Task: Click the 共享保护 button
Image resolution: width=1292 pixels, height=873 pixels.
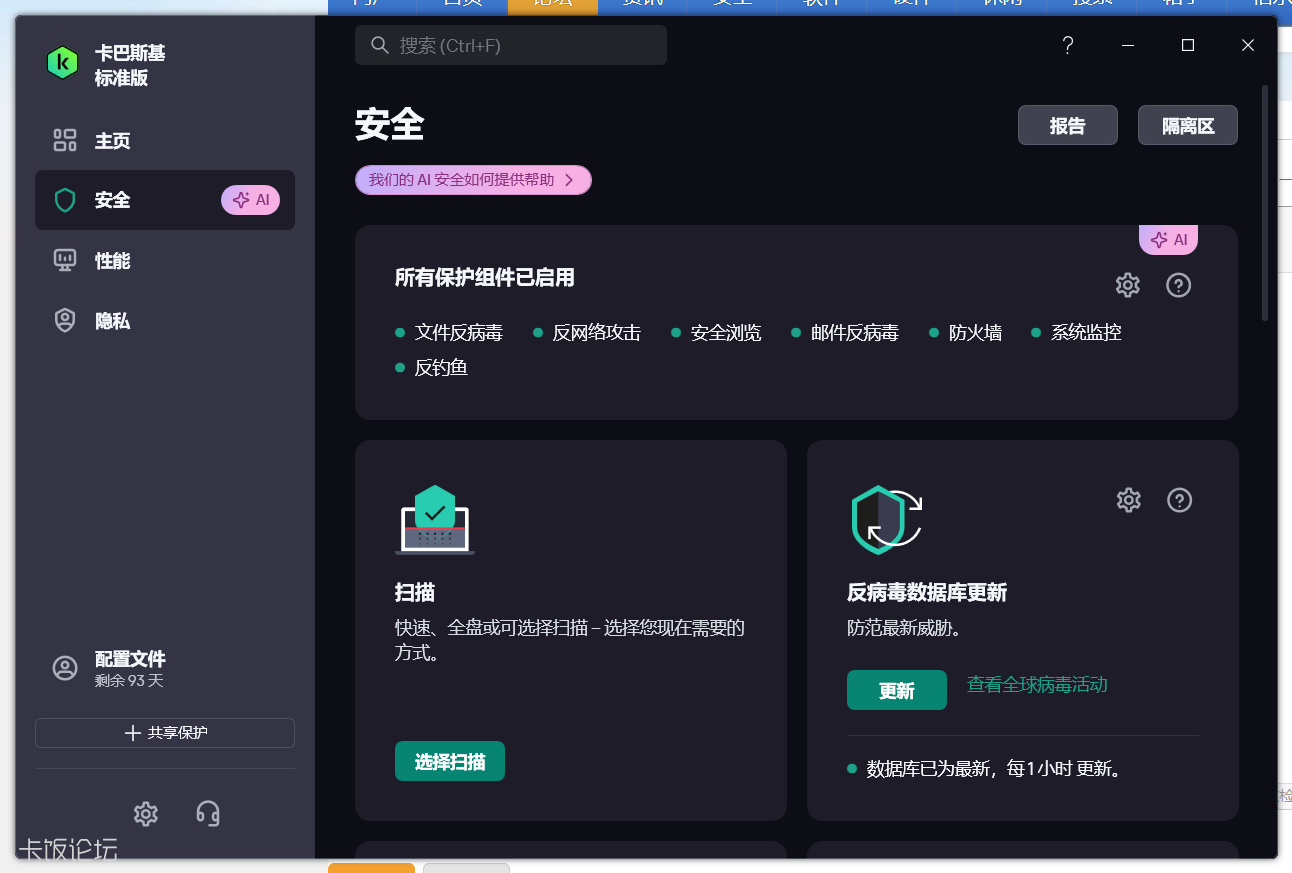Action: coord(165,733)
